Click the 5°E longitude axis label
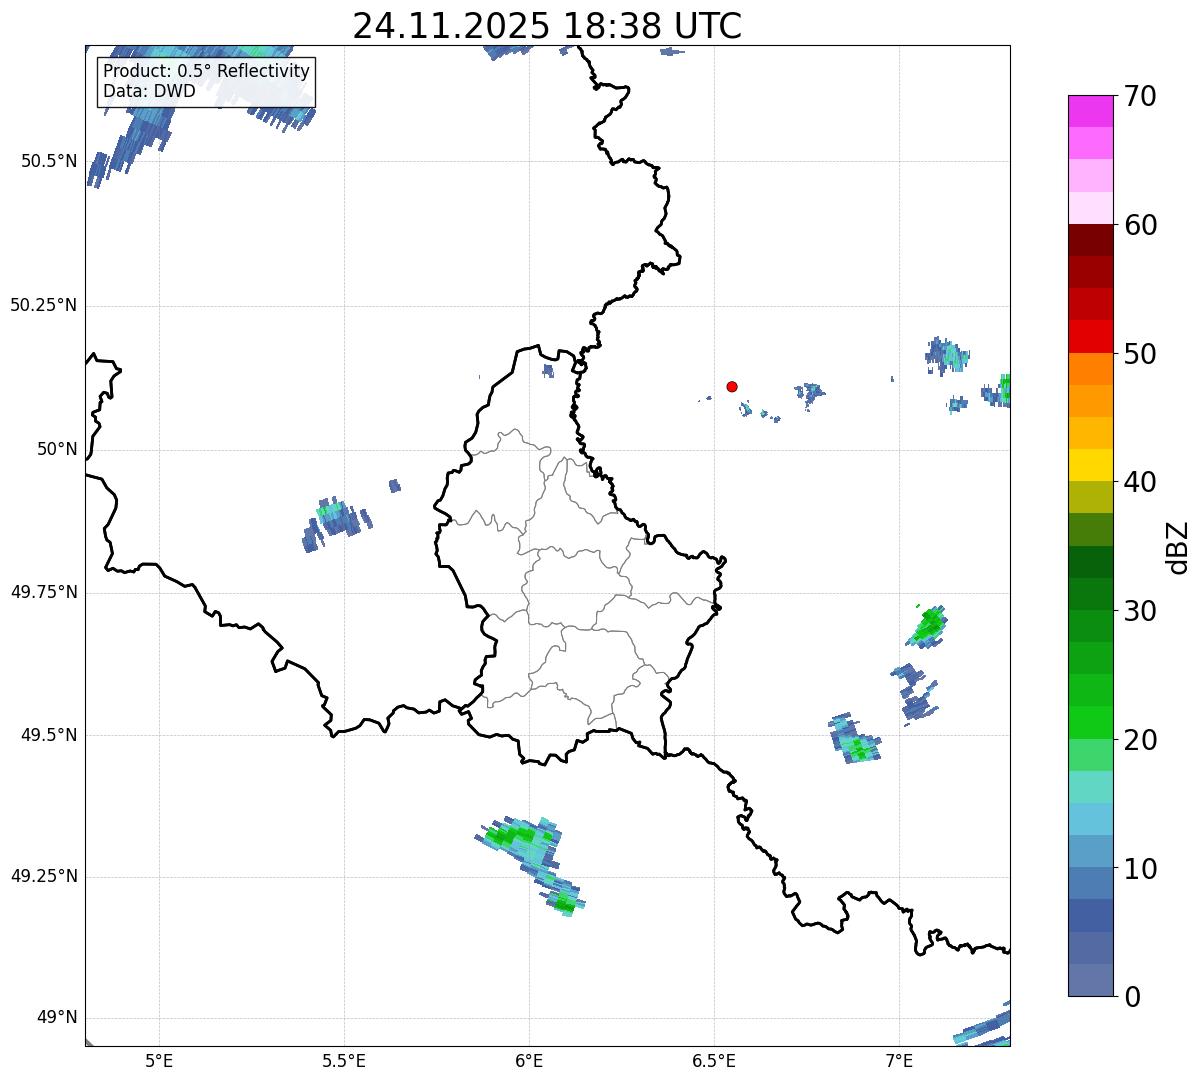 (x=159, y=1060)
